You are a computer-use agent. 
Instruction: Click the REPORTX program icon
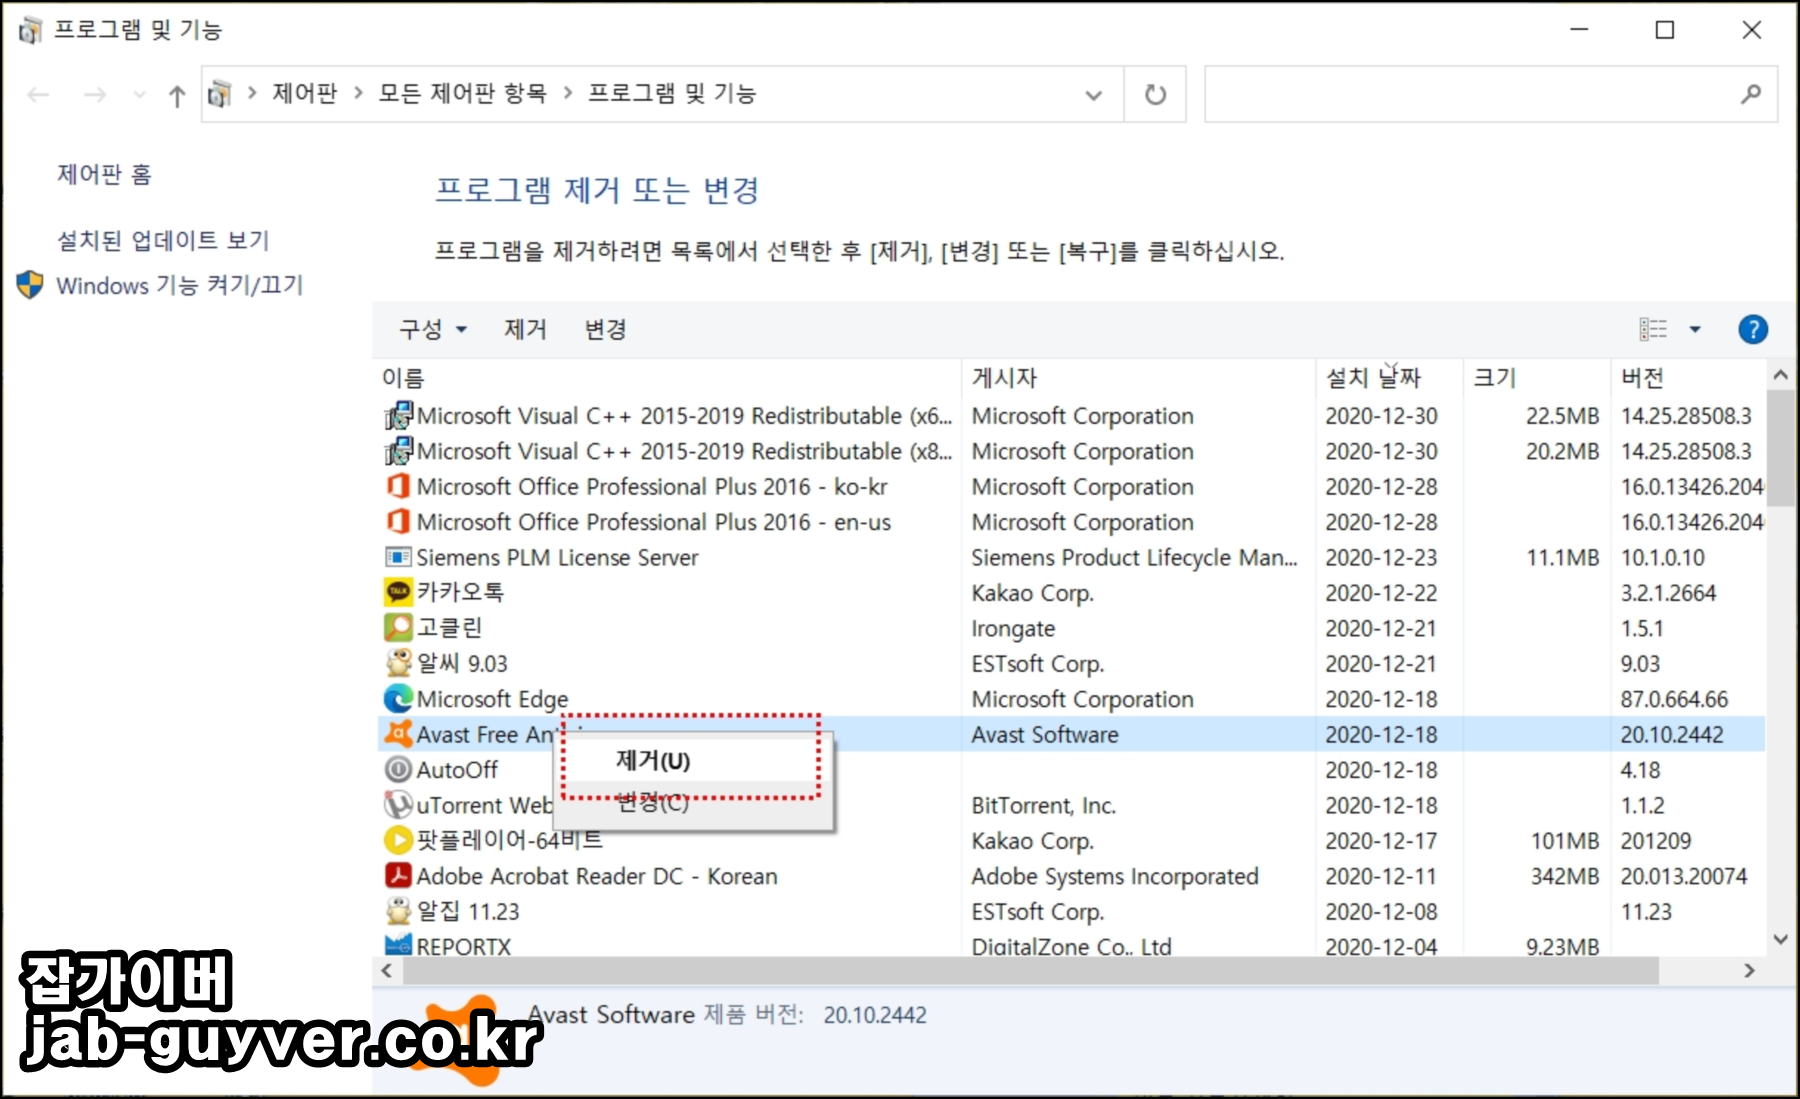tap(398, 944)
